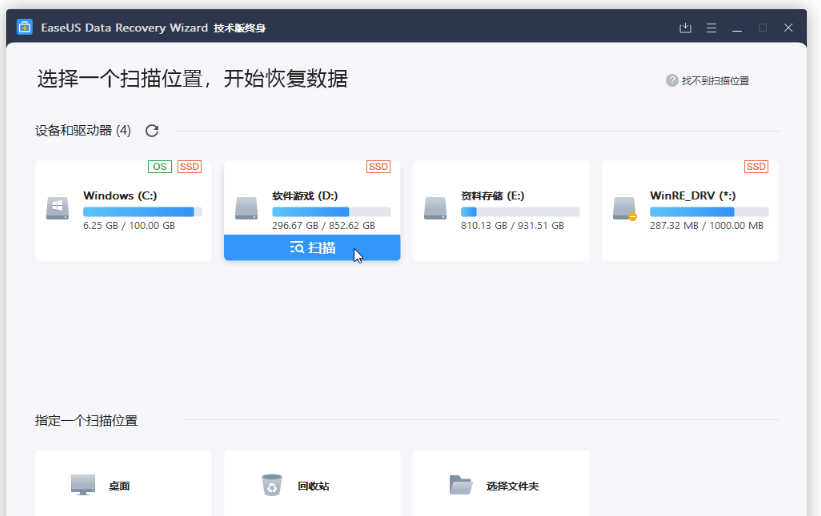Click the refresh devices icon
This screenshot has width=821, height=516.
click(x=152, y=131)
